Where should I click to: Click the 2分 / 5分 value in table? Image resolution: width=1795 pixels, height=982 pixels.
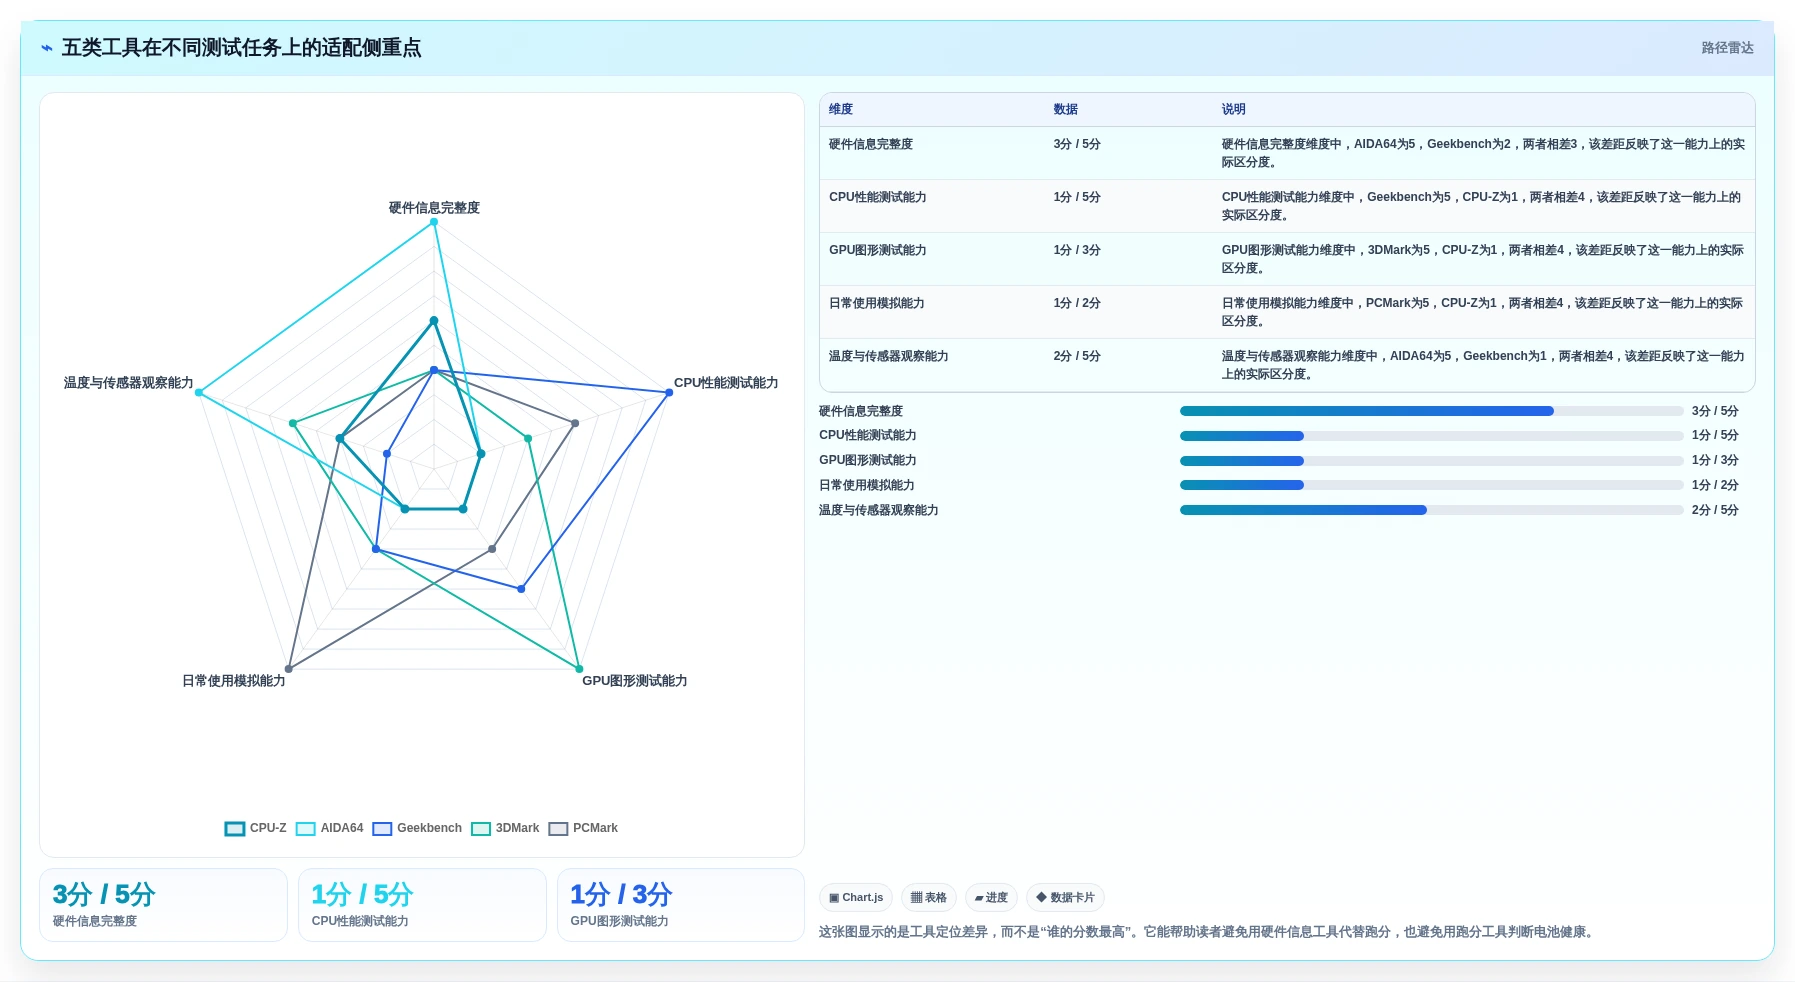(x=1077, y=356)
